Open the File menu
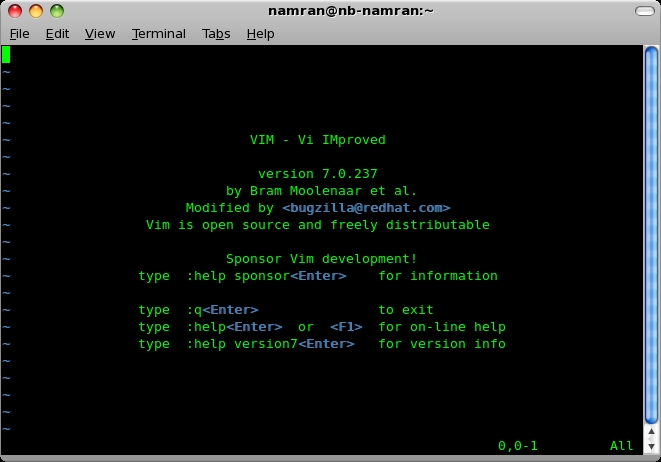Viewport: 661px width, 462px height. [x=20, y=33]
